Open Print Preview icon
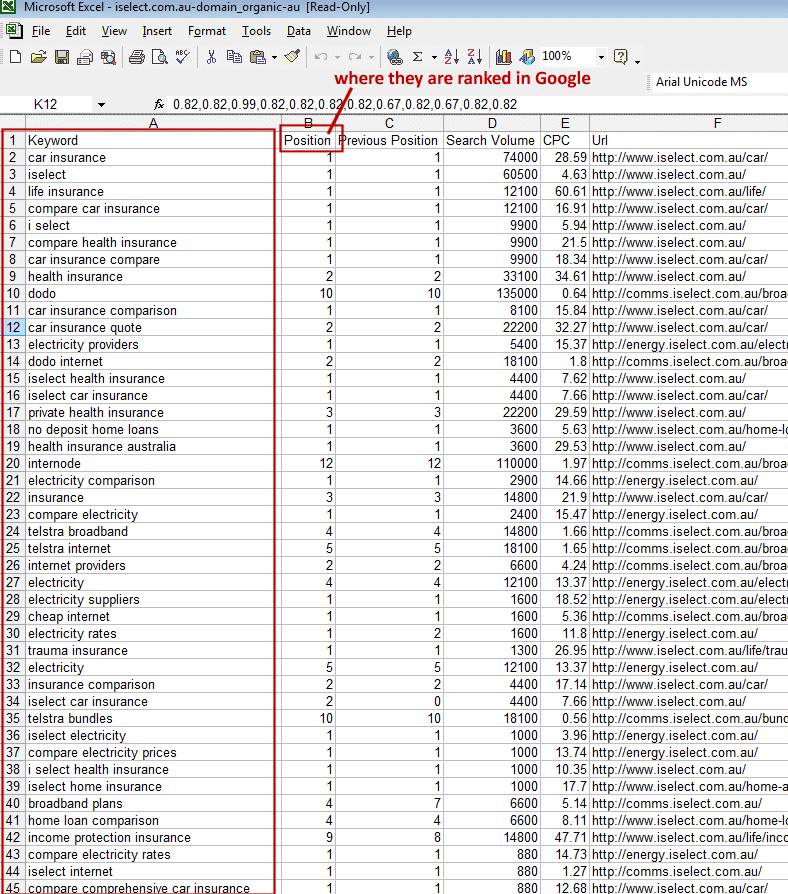The image size is (788, 894). [x=160, y=56]
